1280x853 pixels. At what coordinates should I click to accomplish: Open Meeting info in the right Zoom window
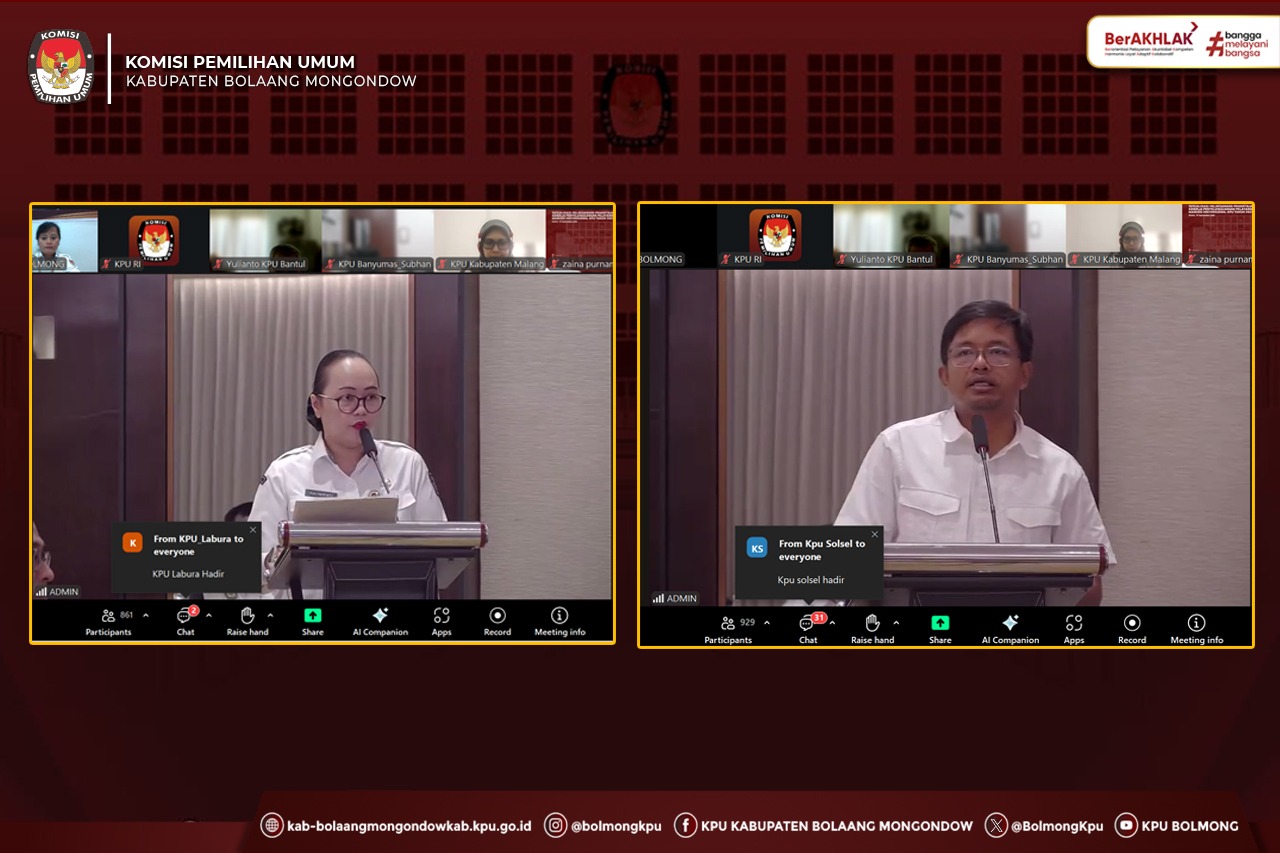pos(1196,627)
